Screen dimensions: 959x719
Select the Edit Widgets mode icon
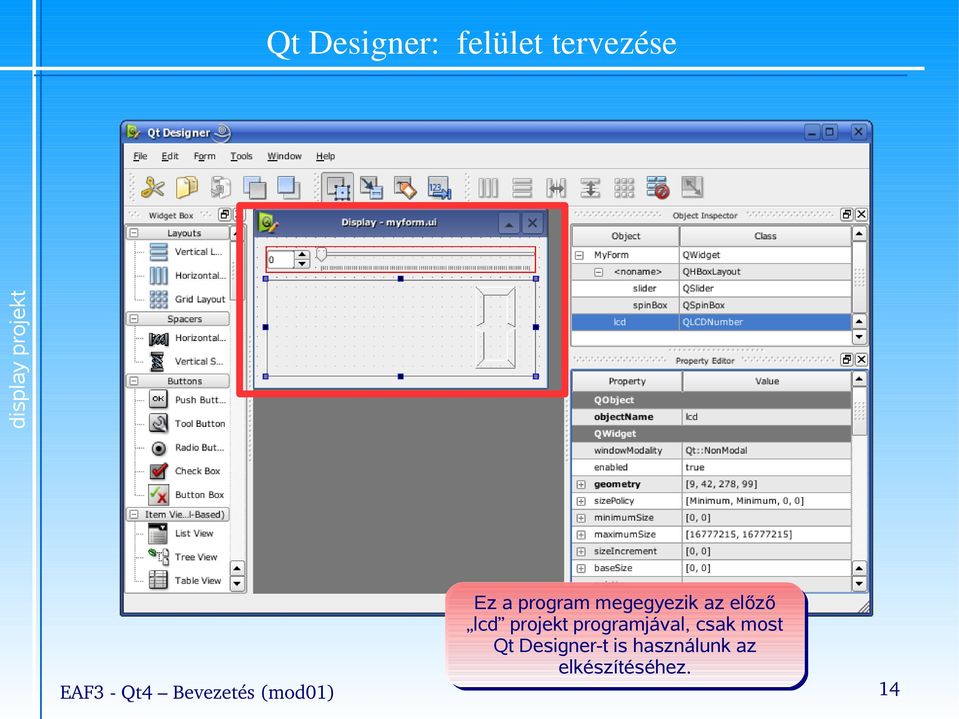338,187
